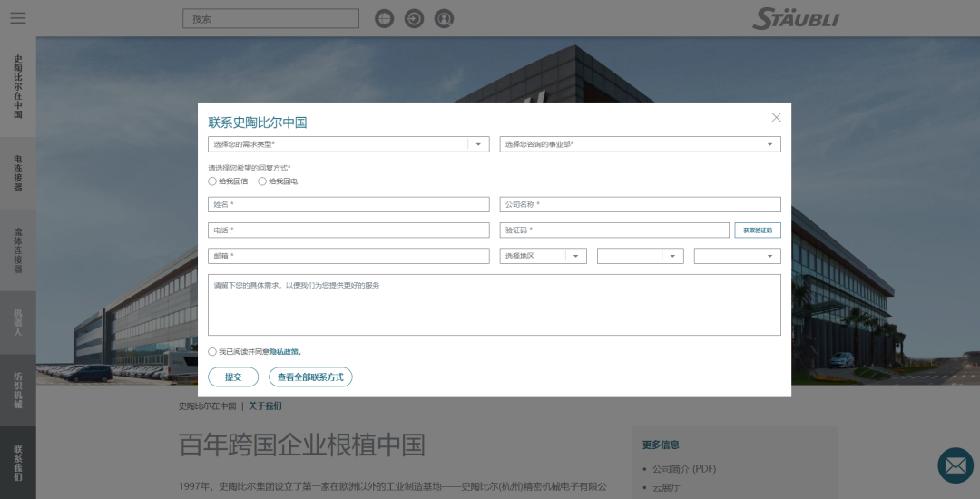Open the 选择您的需求类型 dropdown
Image resolution: width=980 pixels, height=499 pixels.
[x=349, y=144]
